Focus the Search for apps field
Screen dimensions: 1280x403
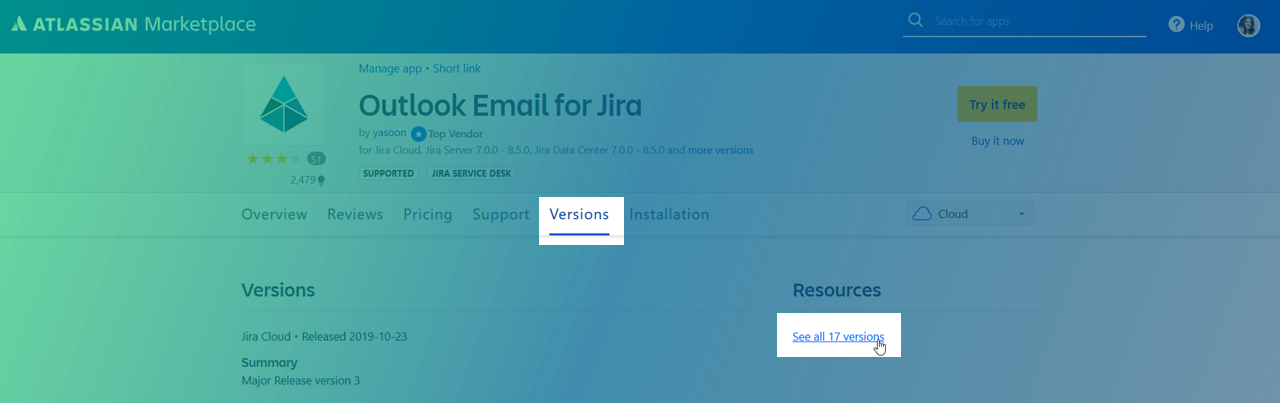click(x=1035, y=21)
